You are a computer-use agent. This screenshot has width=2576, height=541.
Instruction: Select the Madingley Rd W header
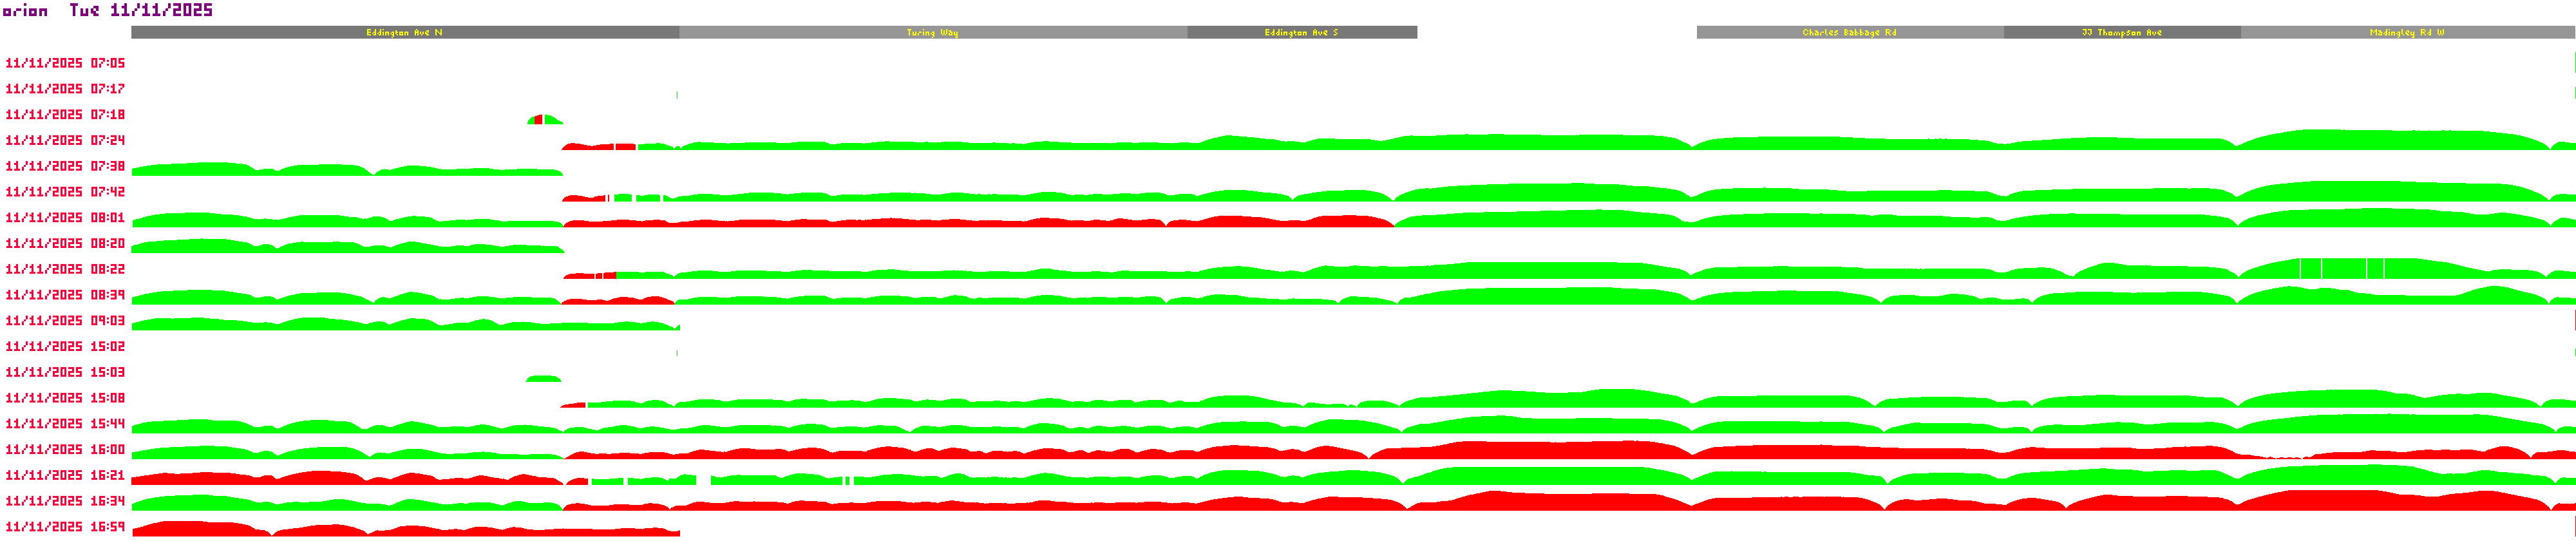(x=2406, y=33)
